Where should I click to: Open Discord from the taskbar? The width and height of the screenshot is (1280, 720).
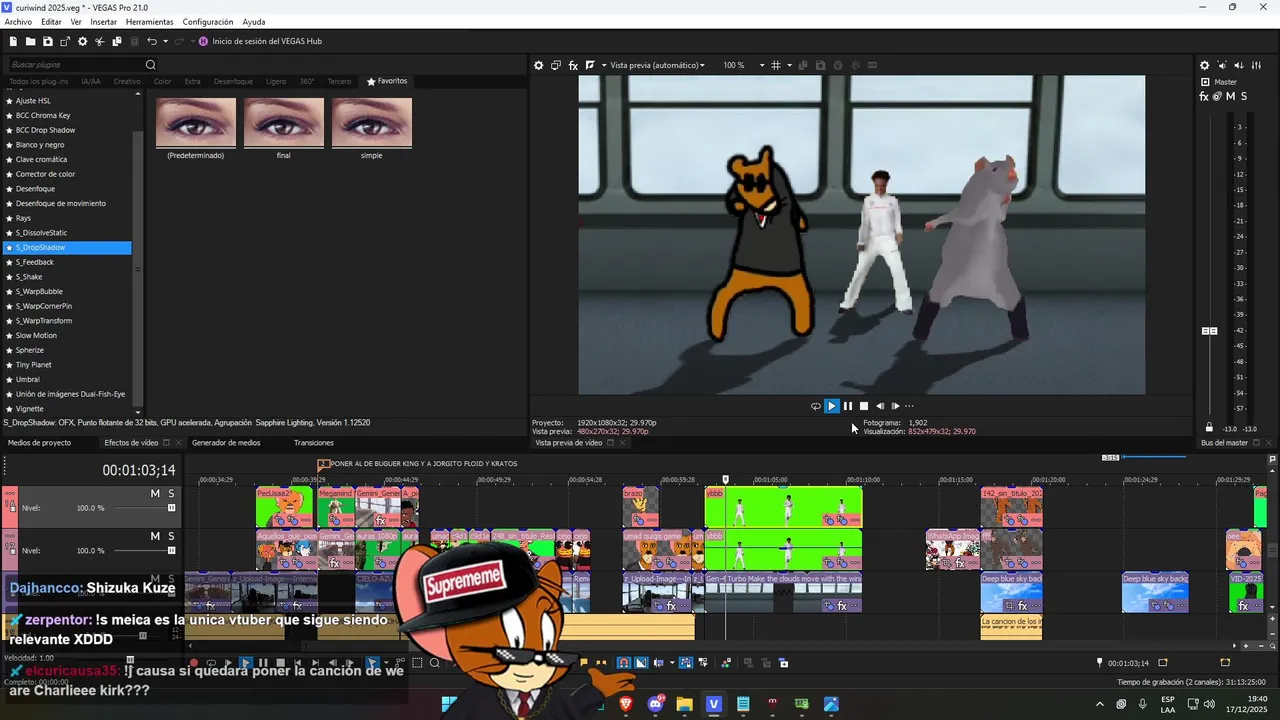[x=656, y=704]
